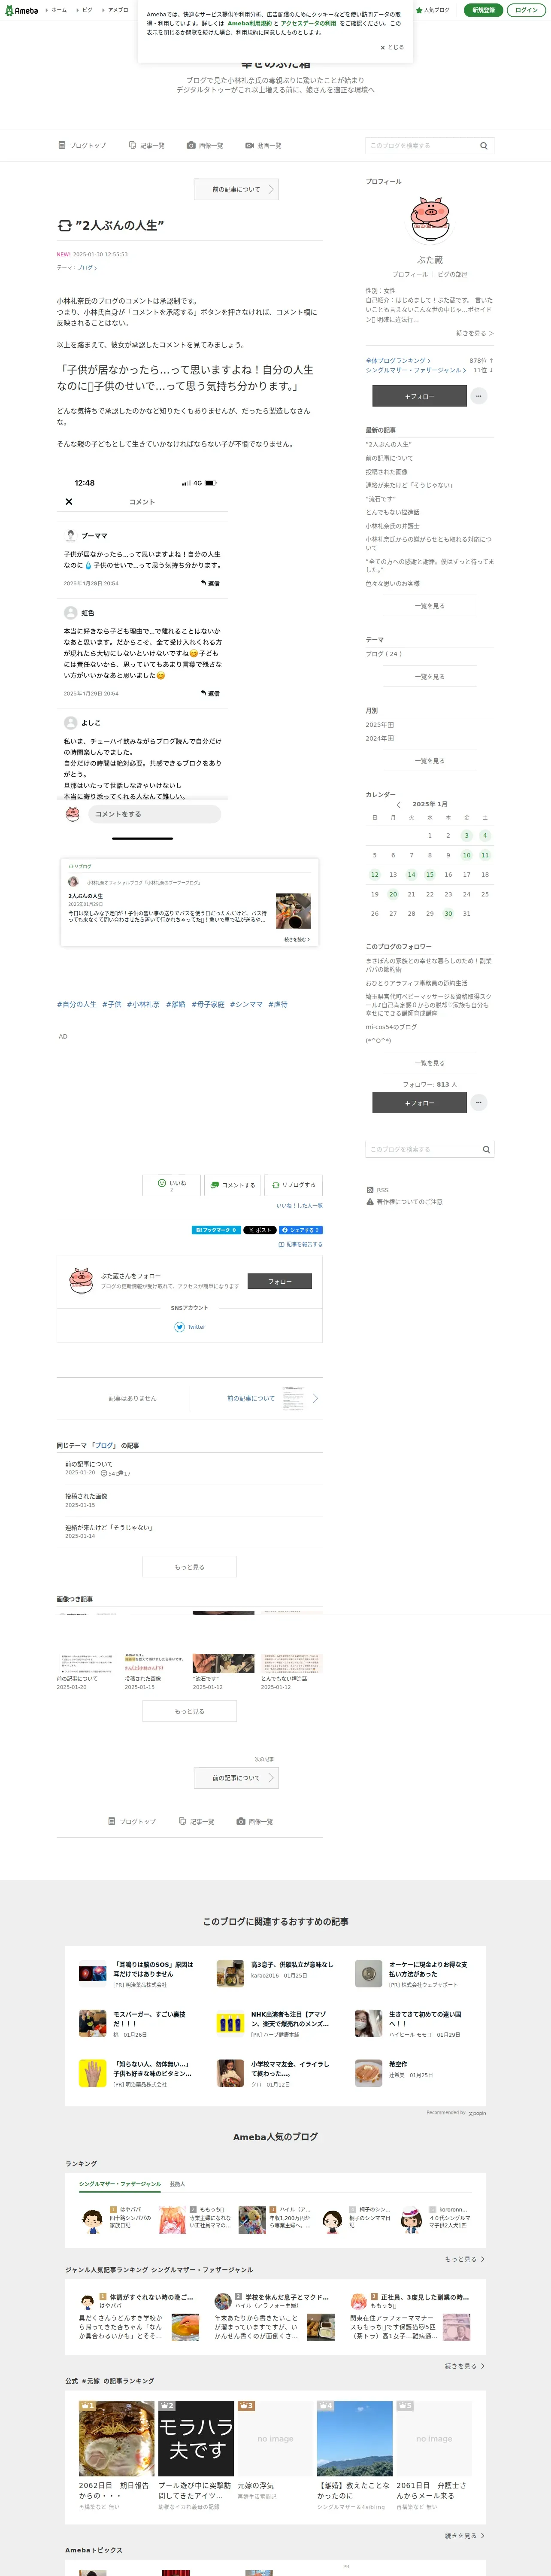This screenshot has width=551, height=2576.
Task: Click 記事を報告する link
Action: [300, 1245]
